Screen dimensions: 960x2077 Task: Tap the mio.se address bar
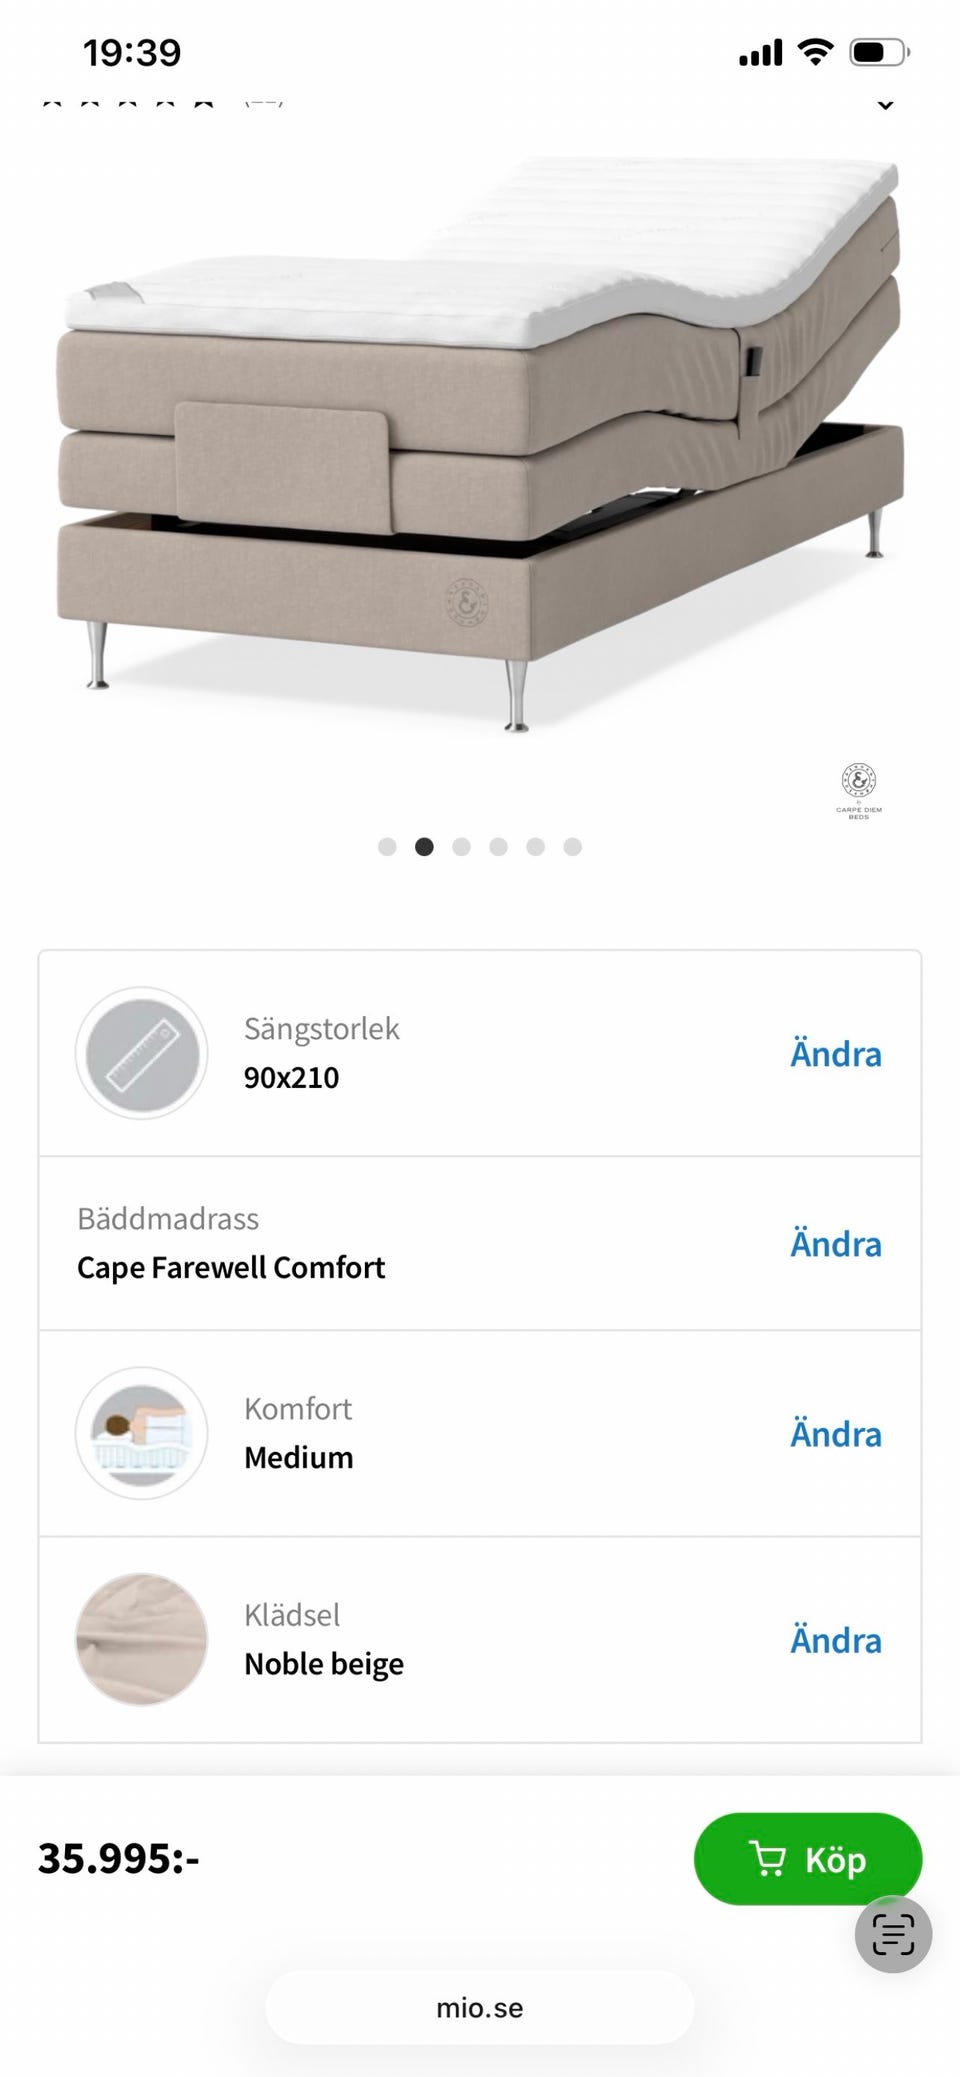pos(480,2008)
